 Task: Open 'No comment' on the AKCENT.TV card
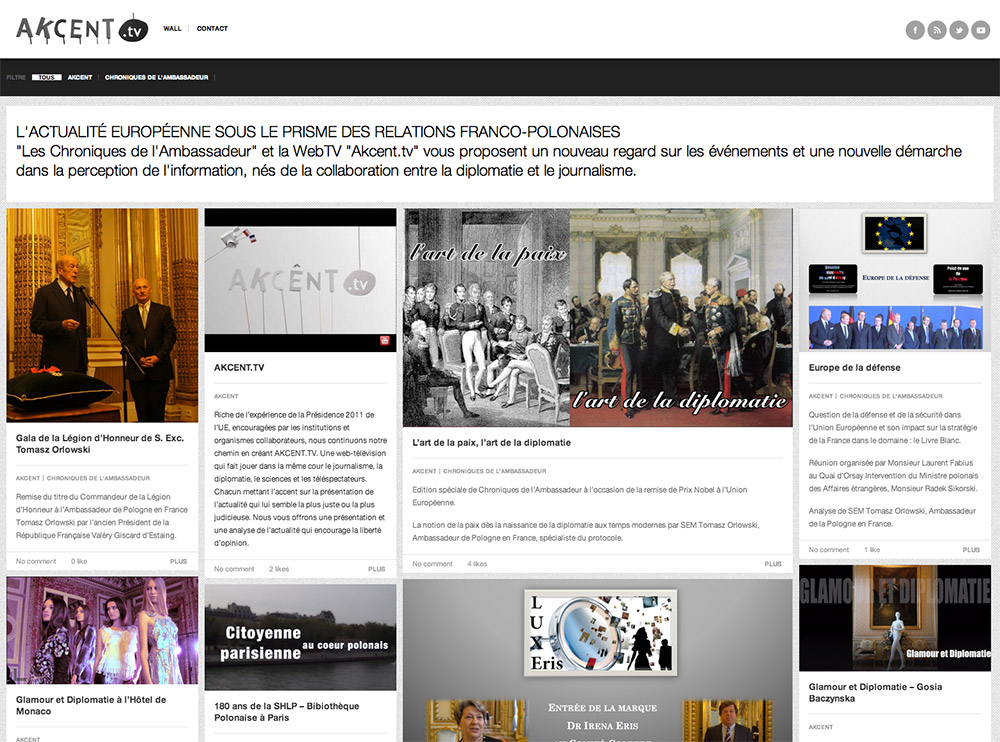point(234,569)
